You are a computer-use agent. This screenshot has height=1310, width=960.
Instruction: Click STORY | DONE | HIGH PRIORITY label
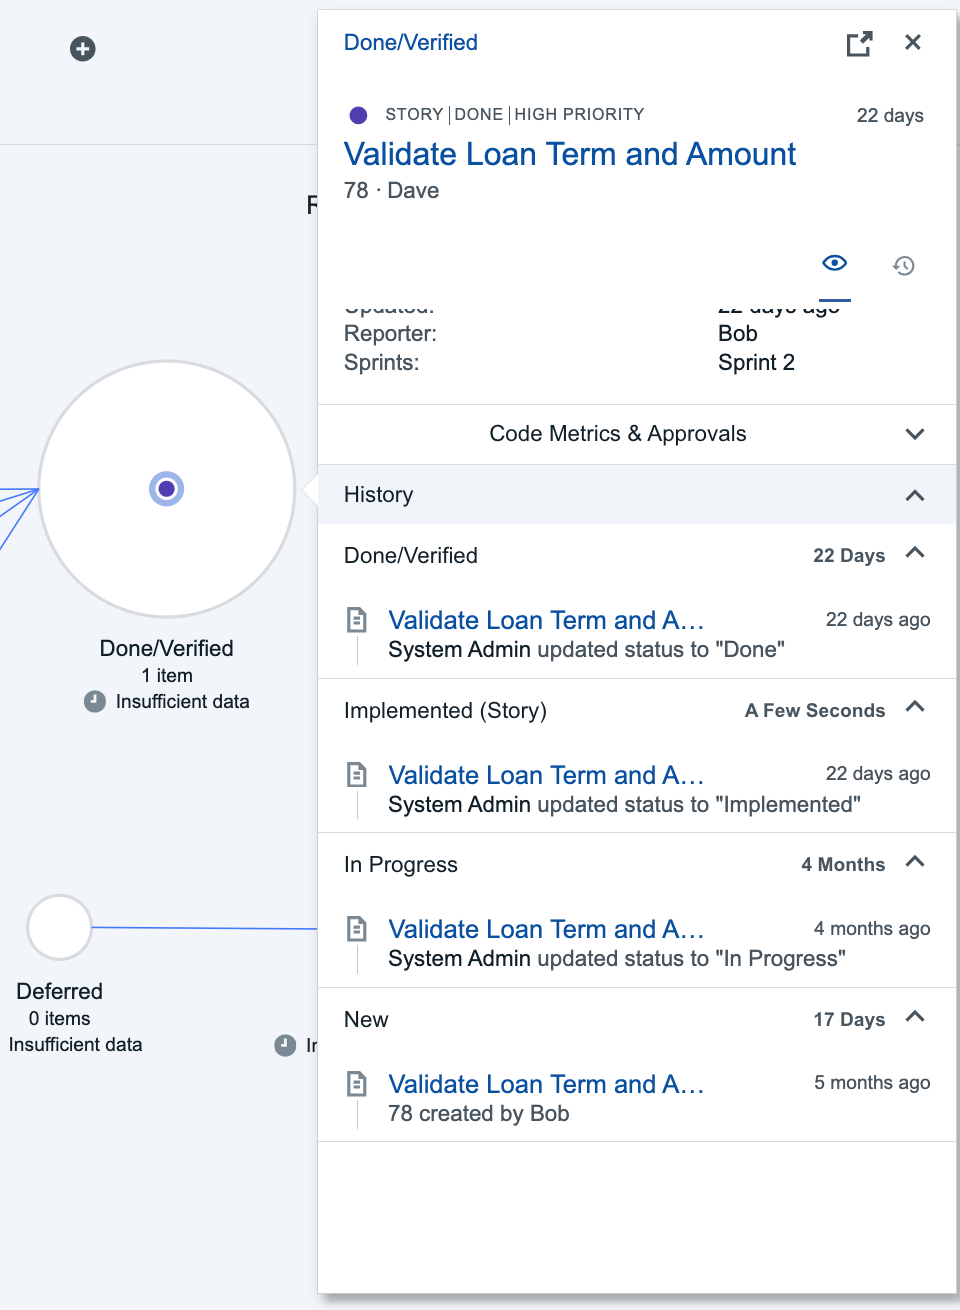point(515,114)
